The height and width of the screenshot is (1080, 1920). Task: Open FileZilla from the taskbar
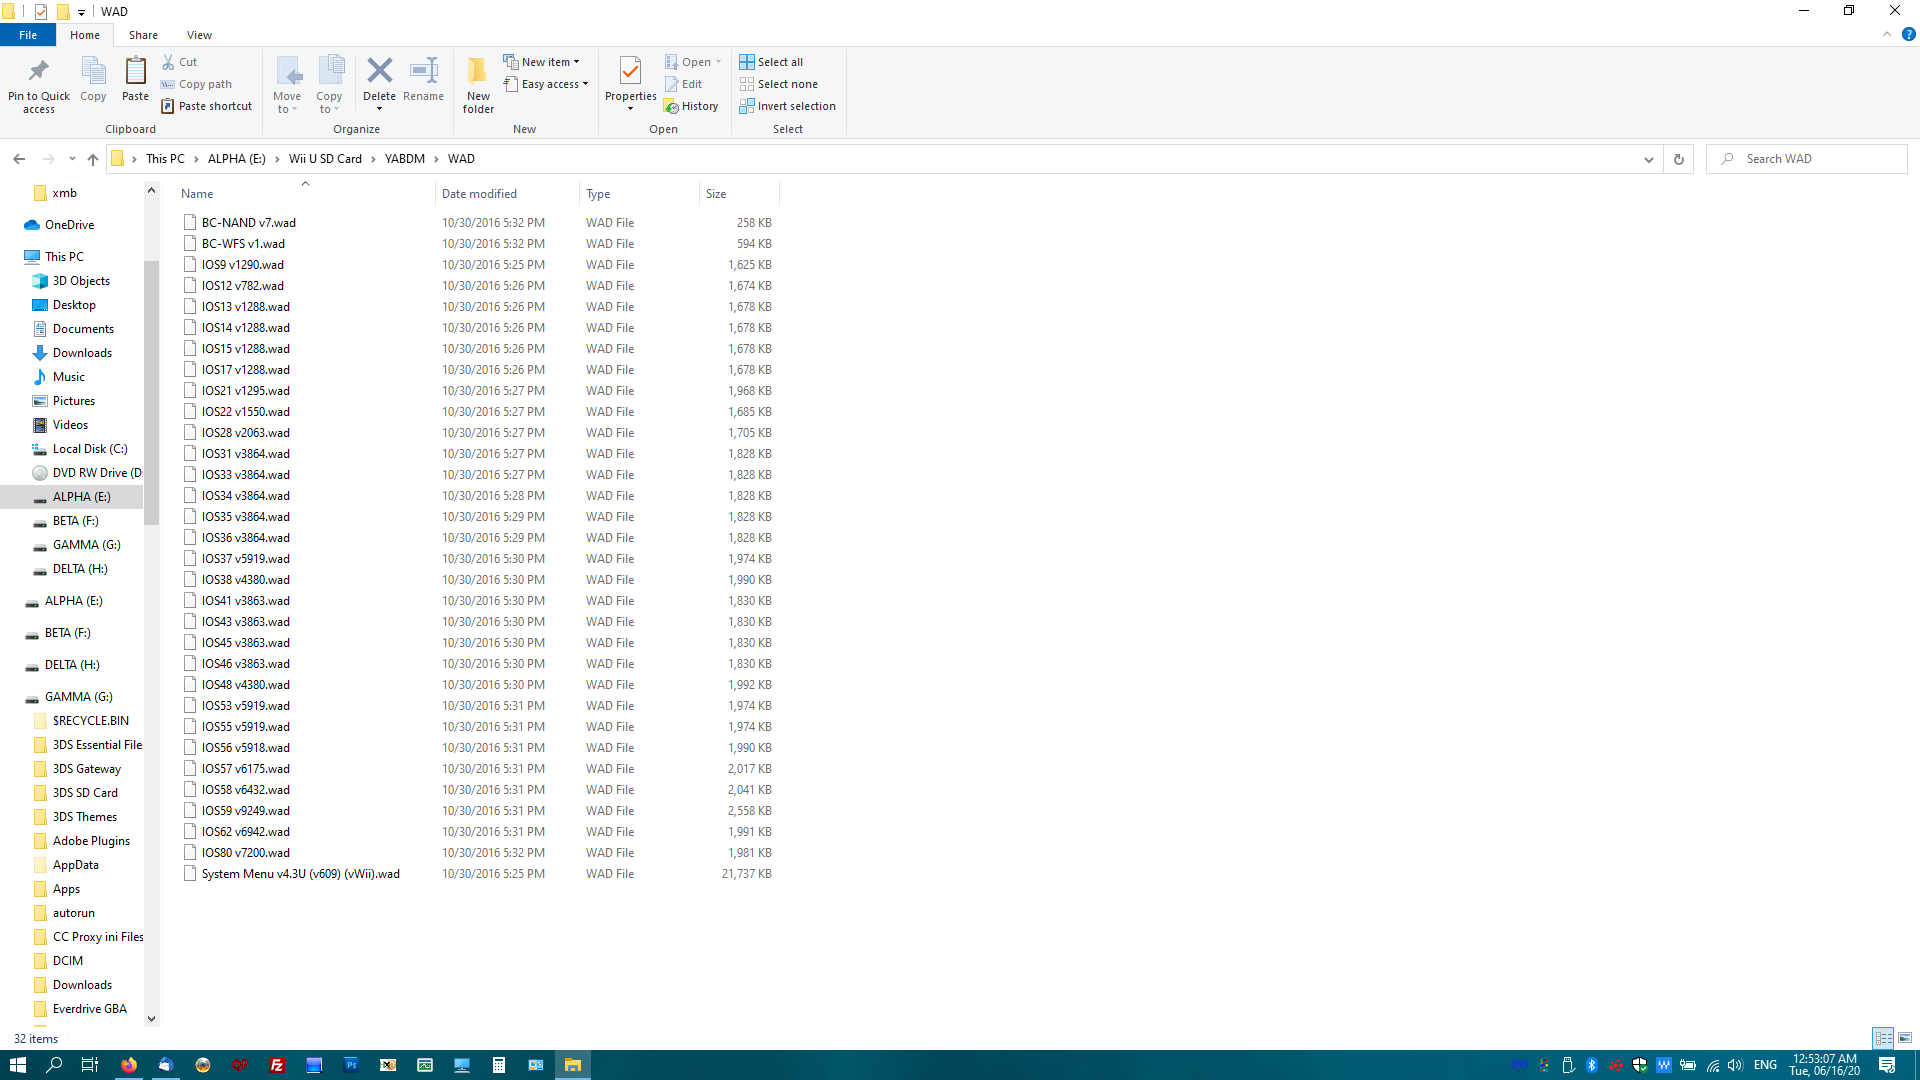pyautogui.click(x=277, y=1065)
